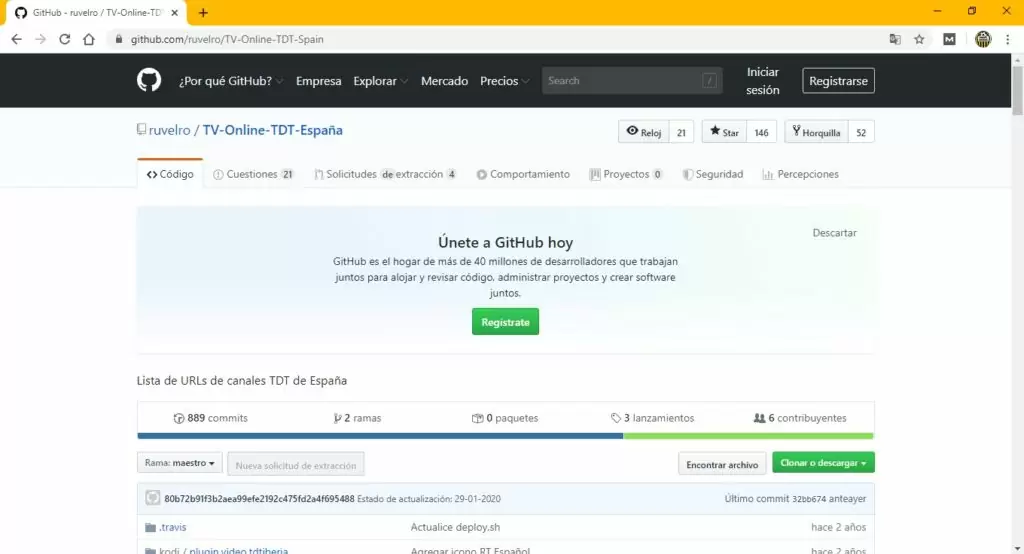Open Chrome three-dot menu

point(1008,39)
